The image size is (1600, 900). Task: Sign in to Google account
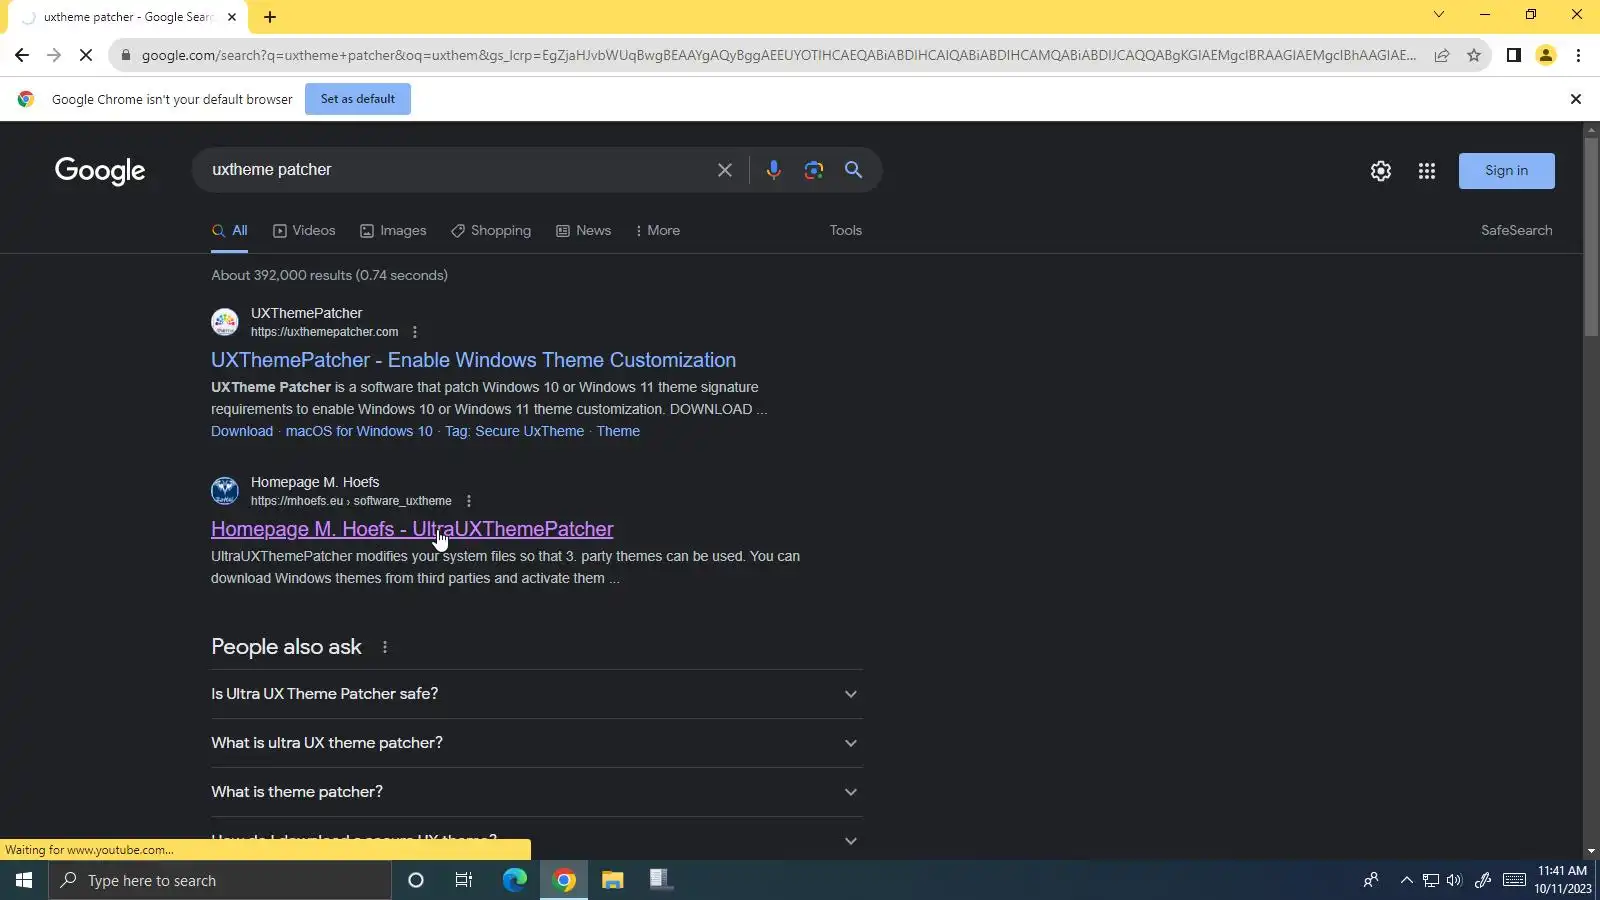(x=1507, y=171)
